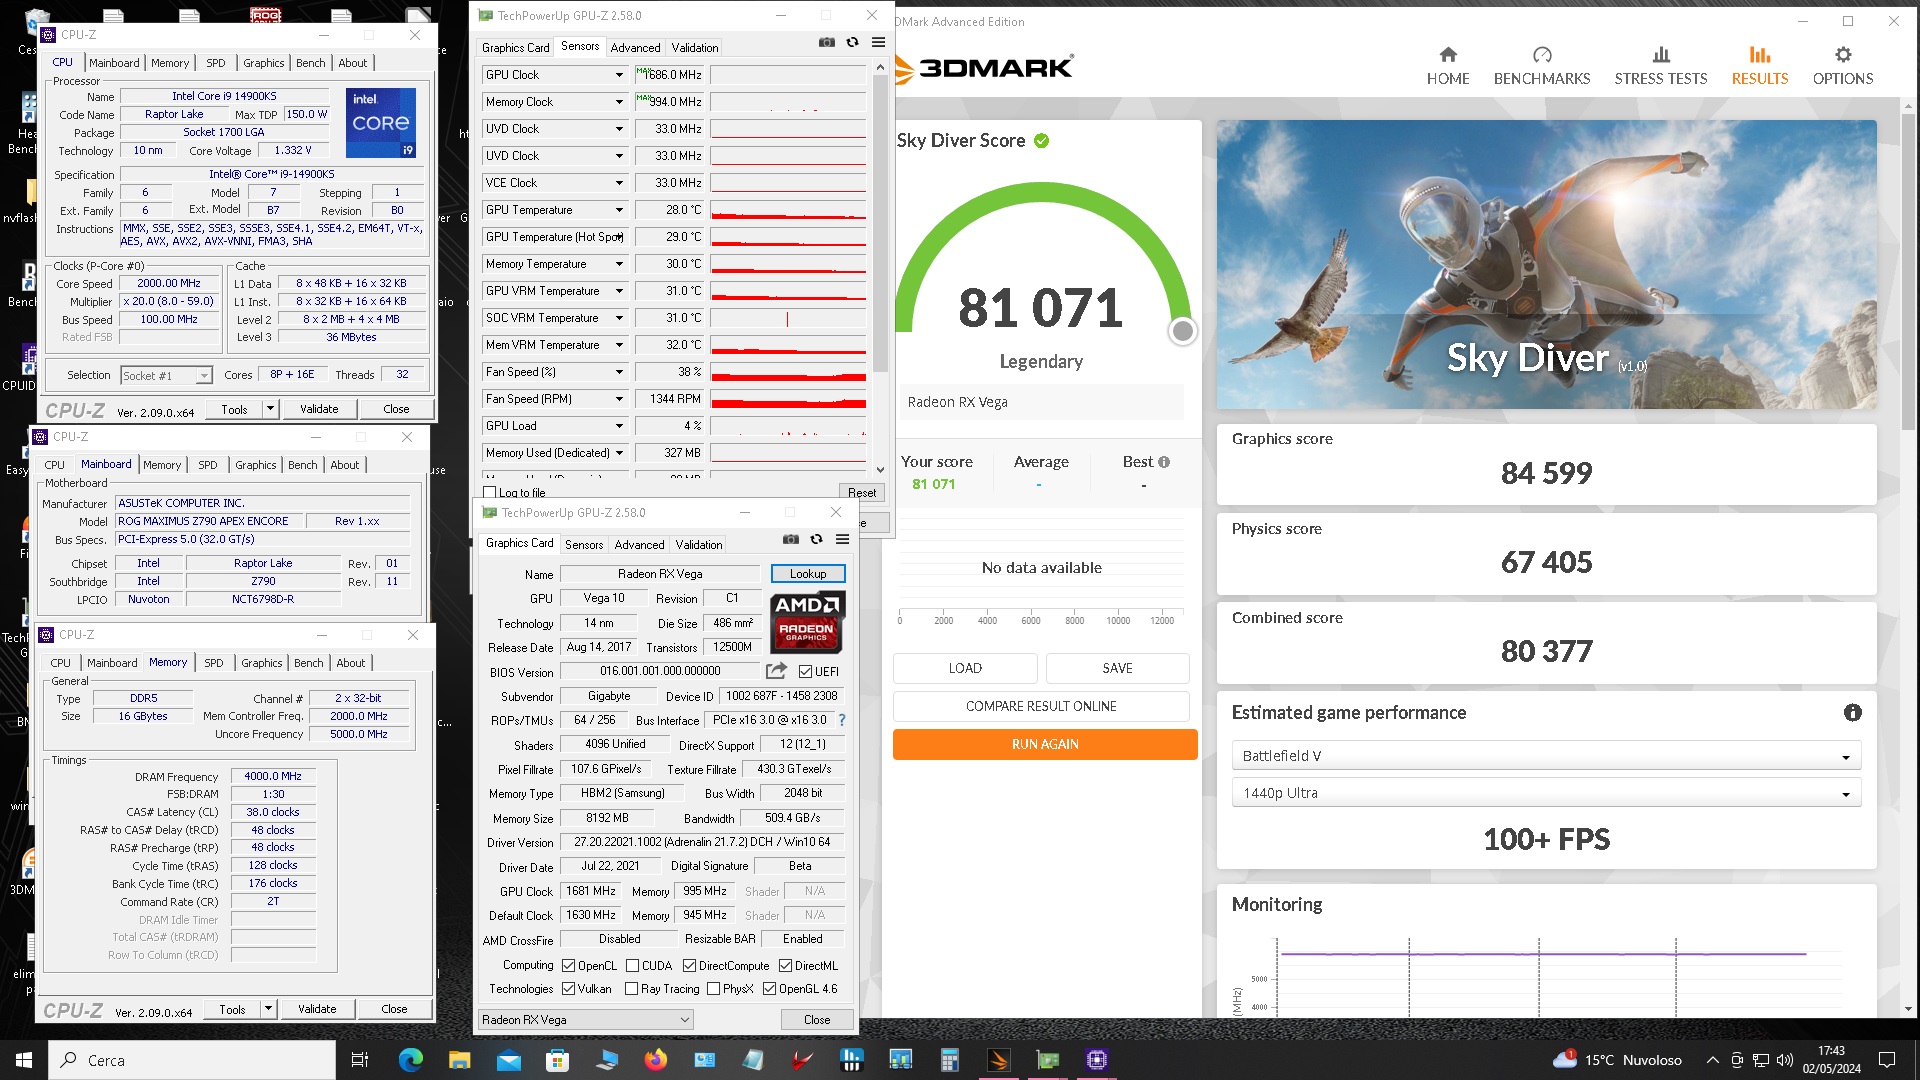Click refresh icon in GPU-Z Graphics Card window
Viewport: 1920px width, 1080px height.
816,539
